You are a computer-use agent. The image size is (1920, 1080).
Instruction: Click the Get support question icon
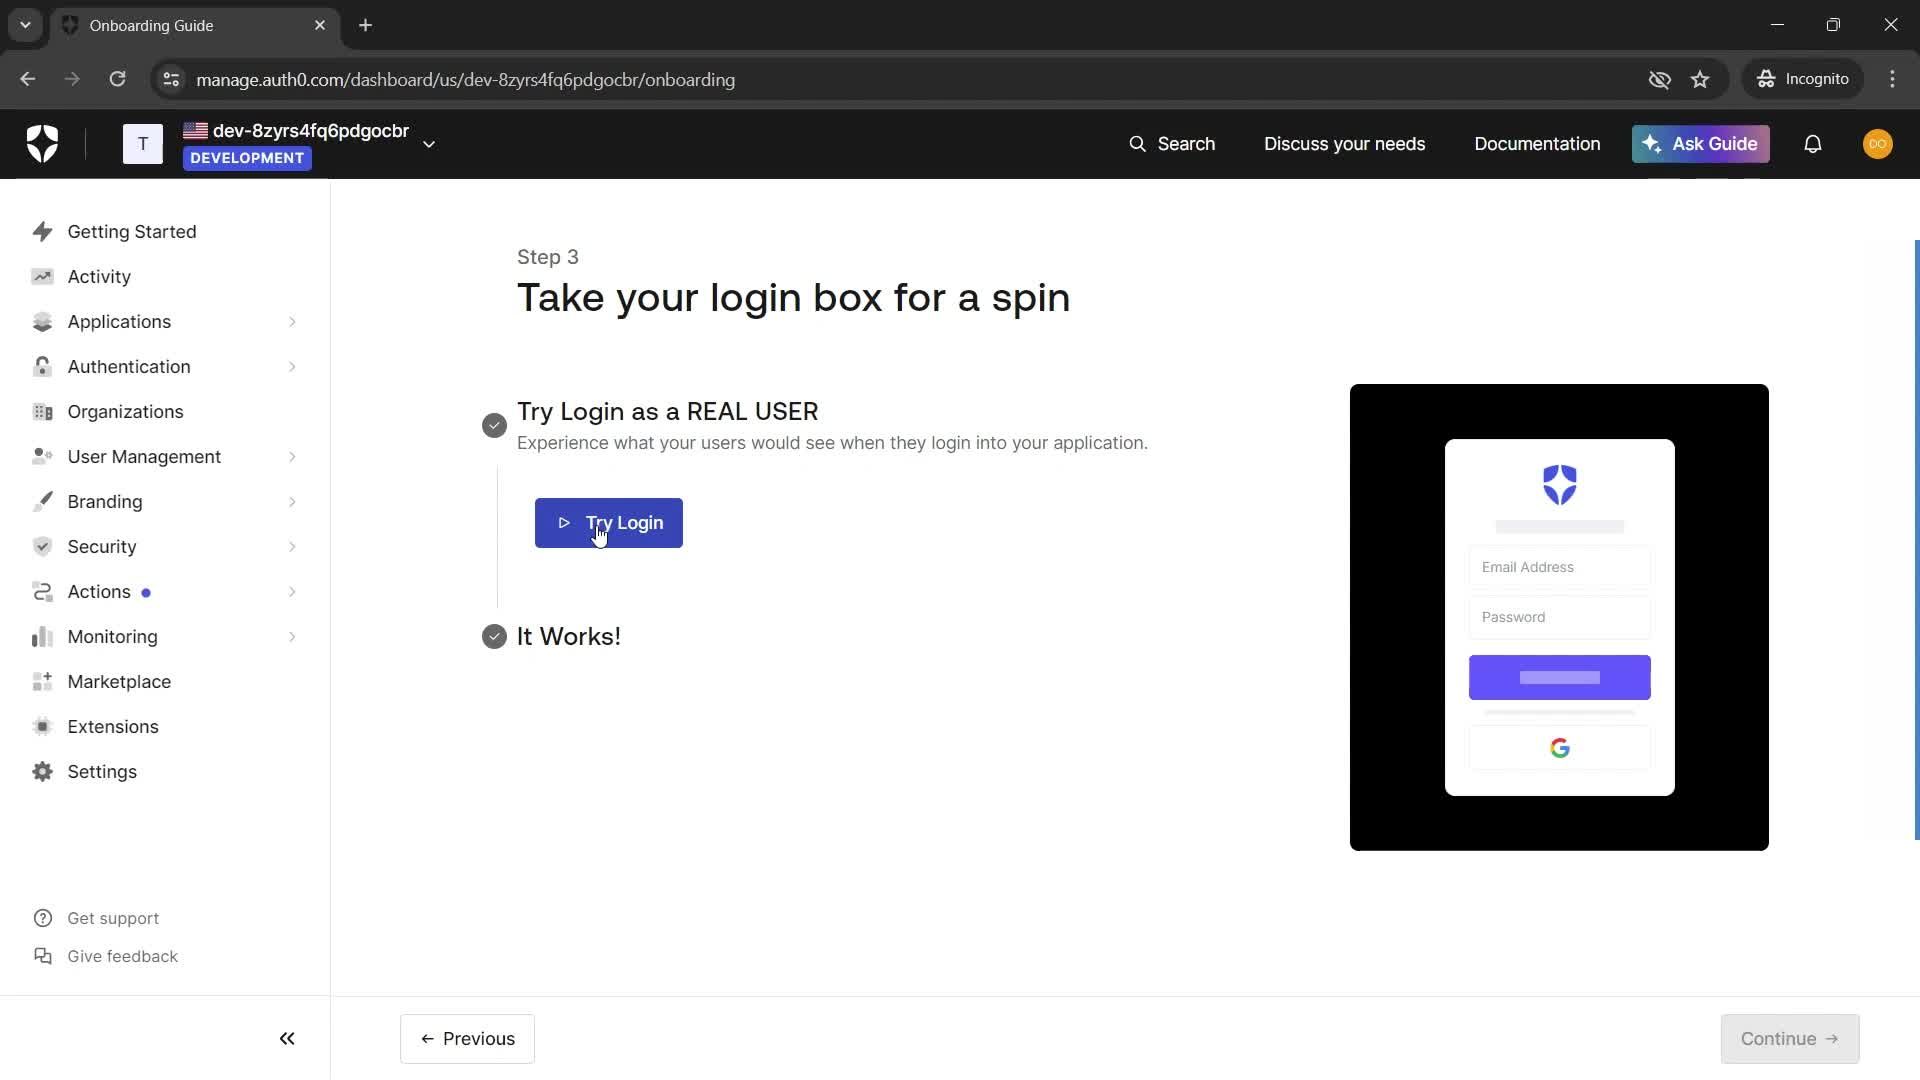click(43, 918)
